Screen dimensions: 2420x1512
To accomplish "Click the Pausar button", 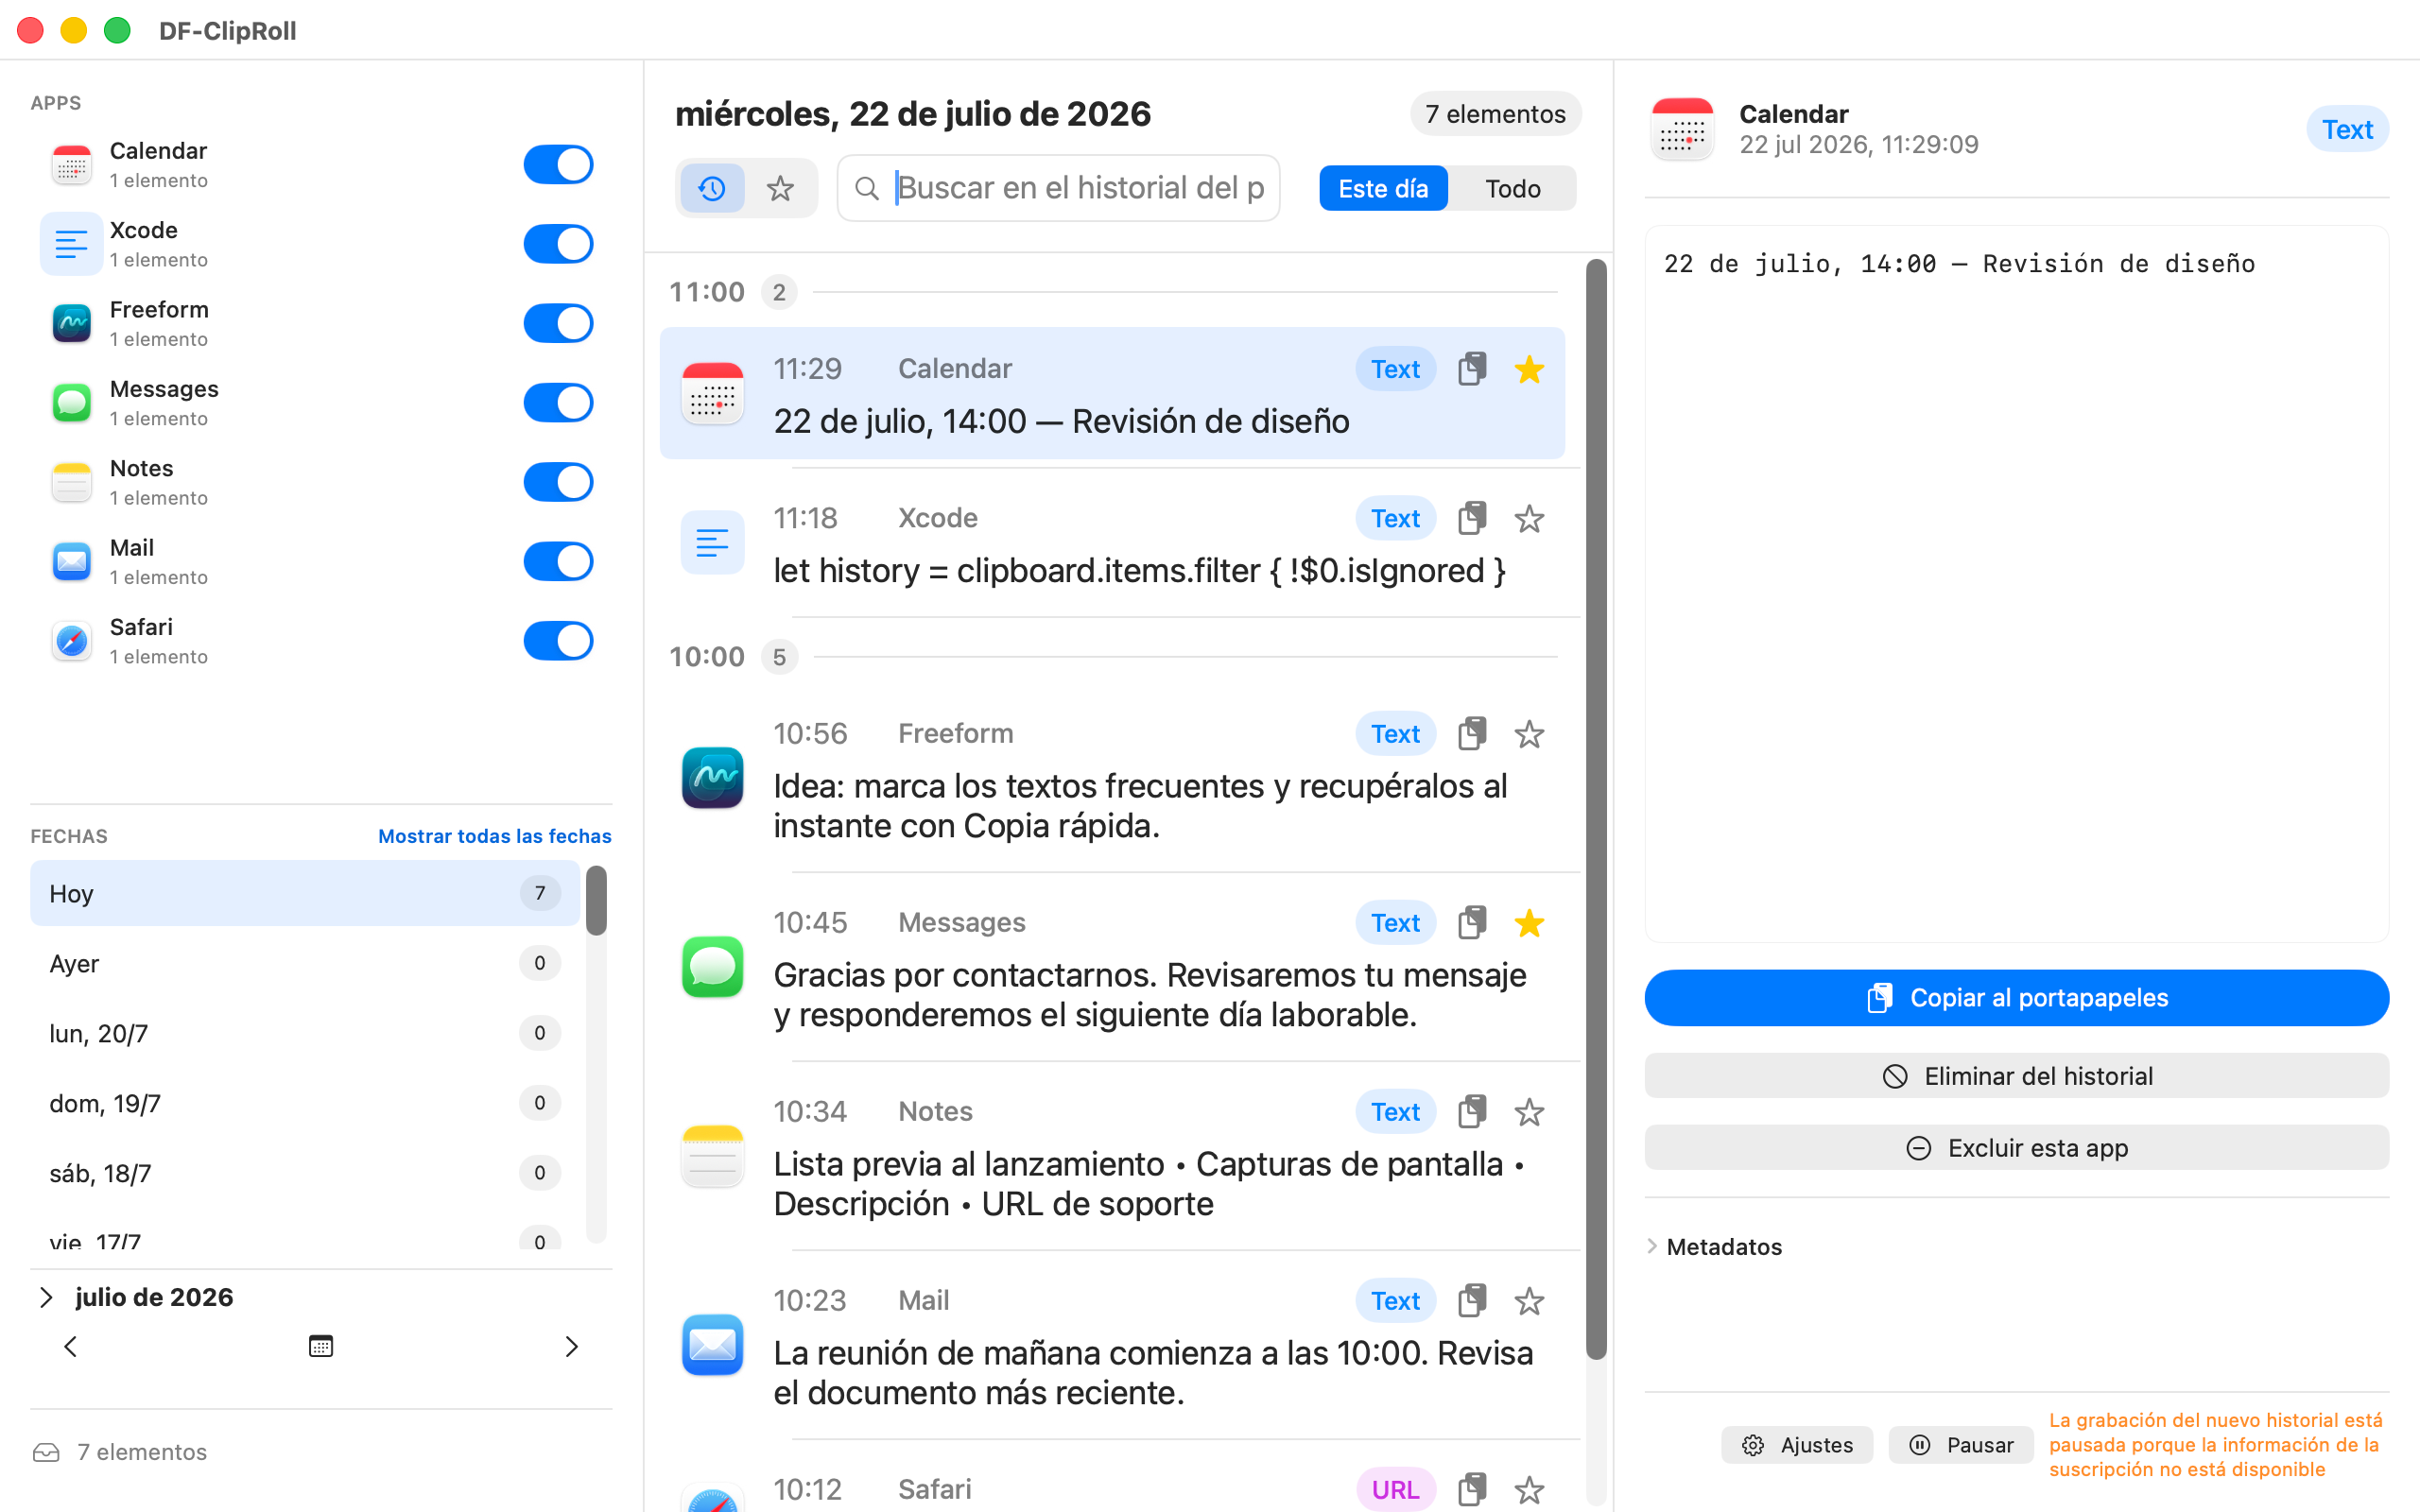I will pyautogui.click(x=1961, y=1445).
